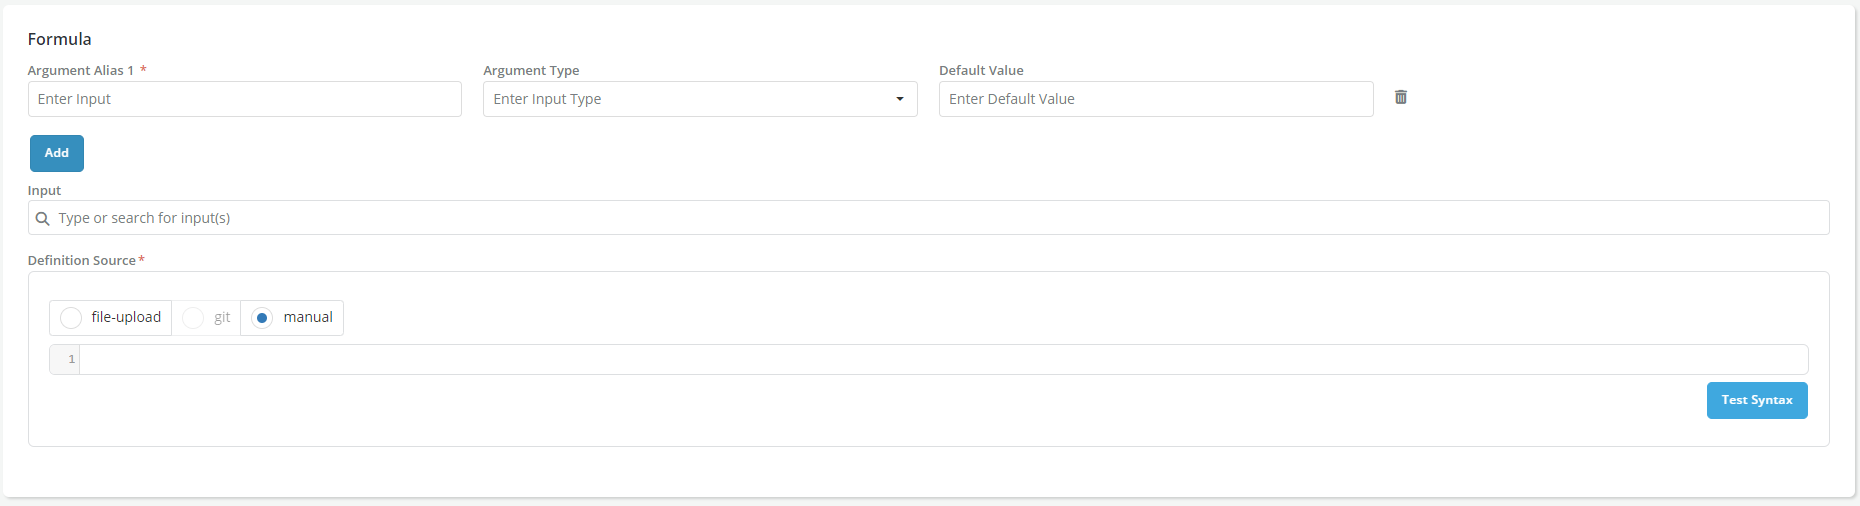Viewport: 1860px width, 506px height.
Task: Click line number 1 in editor gutter
Action: pos(71,359)
